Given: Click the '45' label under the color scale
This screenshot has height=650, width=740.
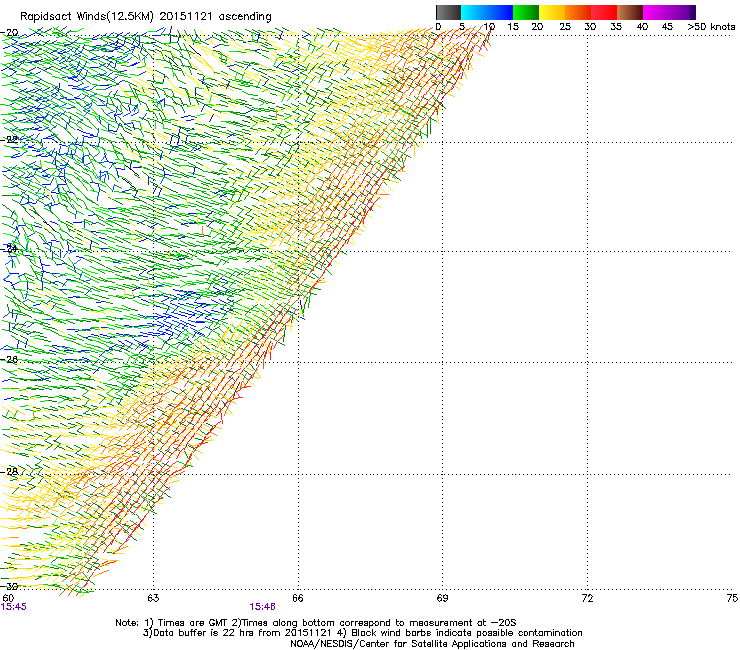Looking at the screenshot, I should (667, 27).
